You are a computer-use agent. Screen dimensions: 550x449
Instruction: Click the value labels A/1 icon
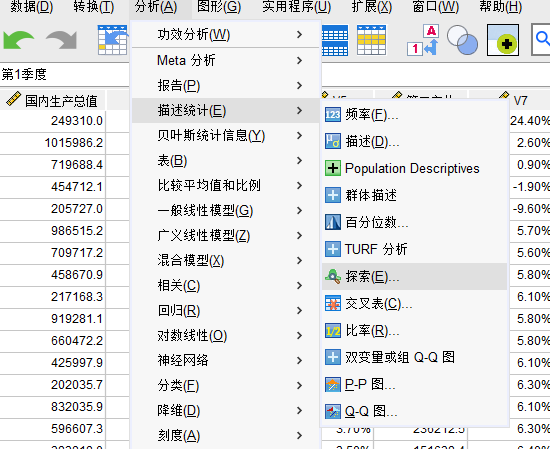click(423, 40)
